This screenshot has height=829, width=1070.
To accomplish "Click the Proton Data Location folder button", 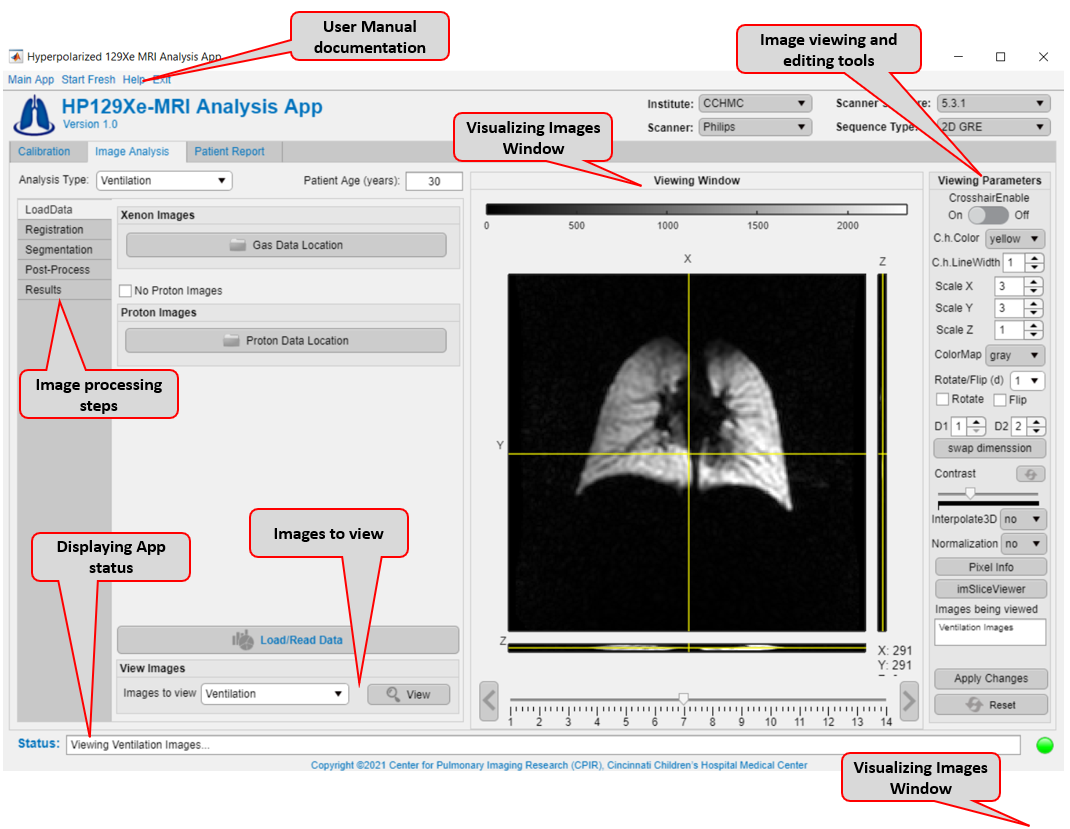I will pos(286,341).
